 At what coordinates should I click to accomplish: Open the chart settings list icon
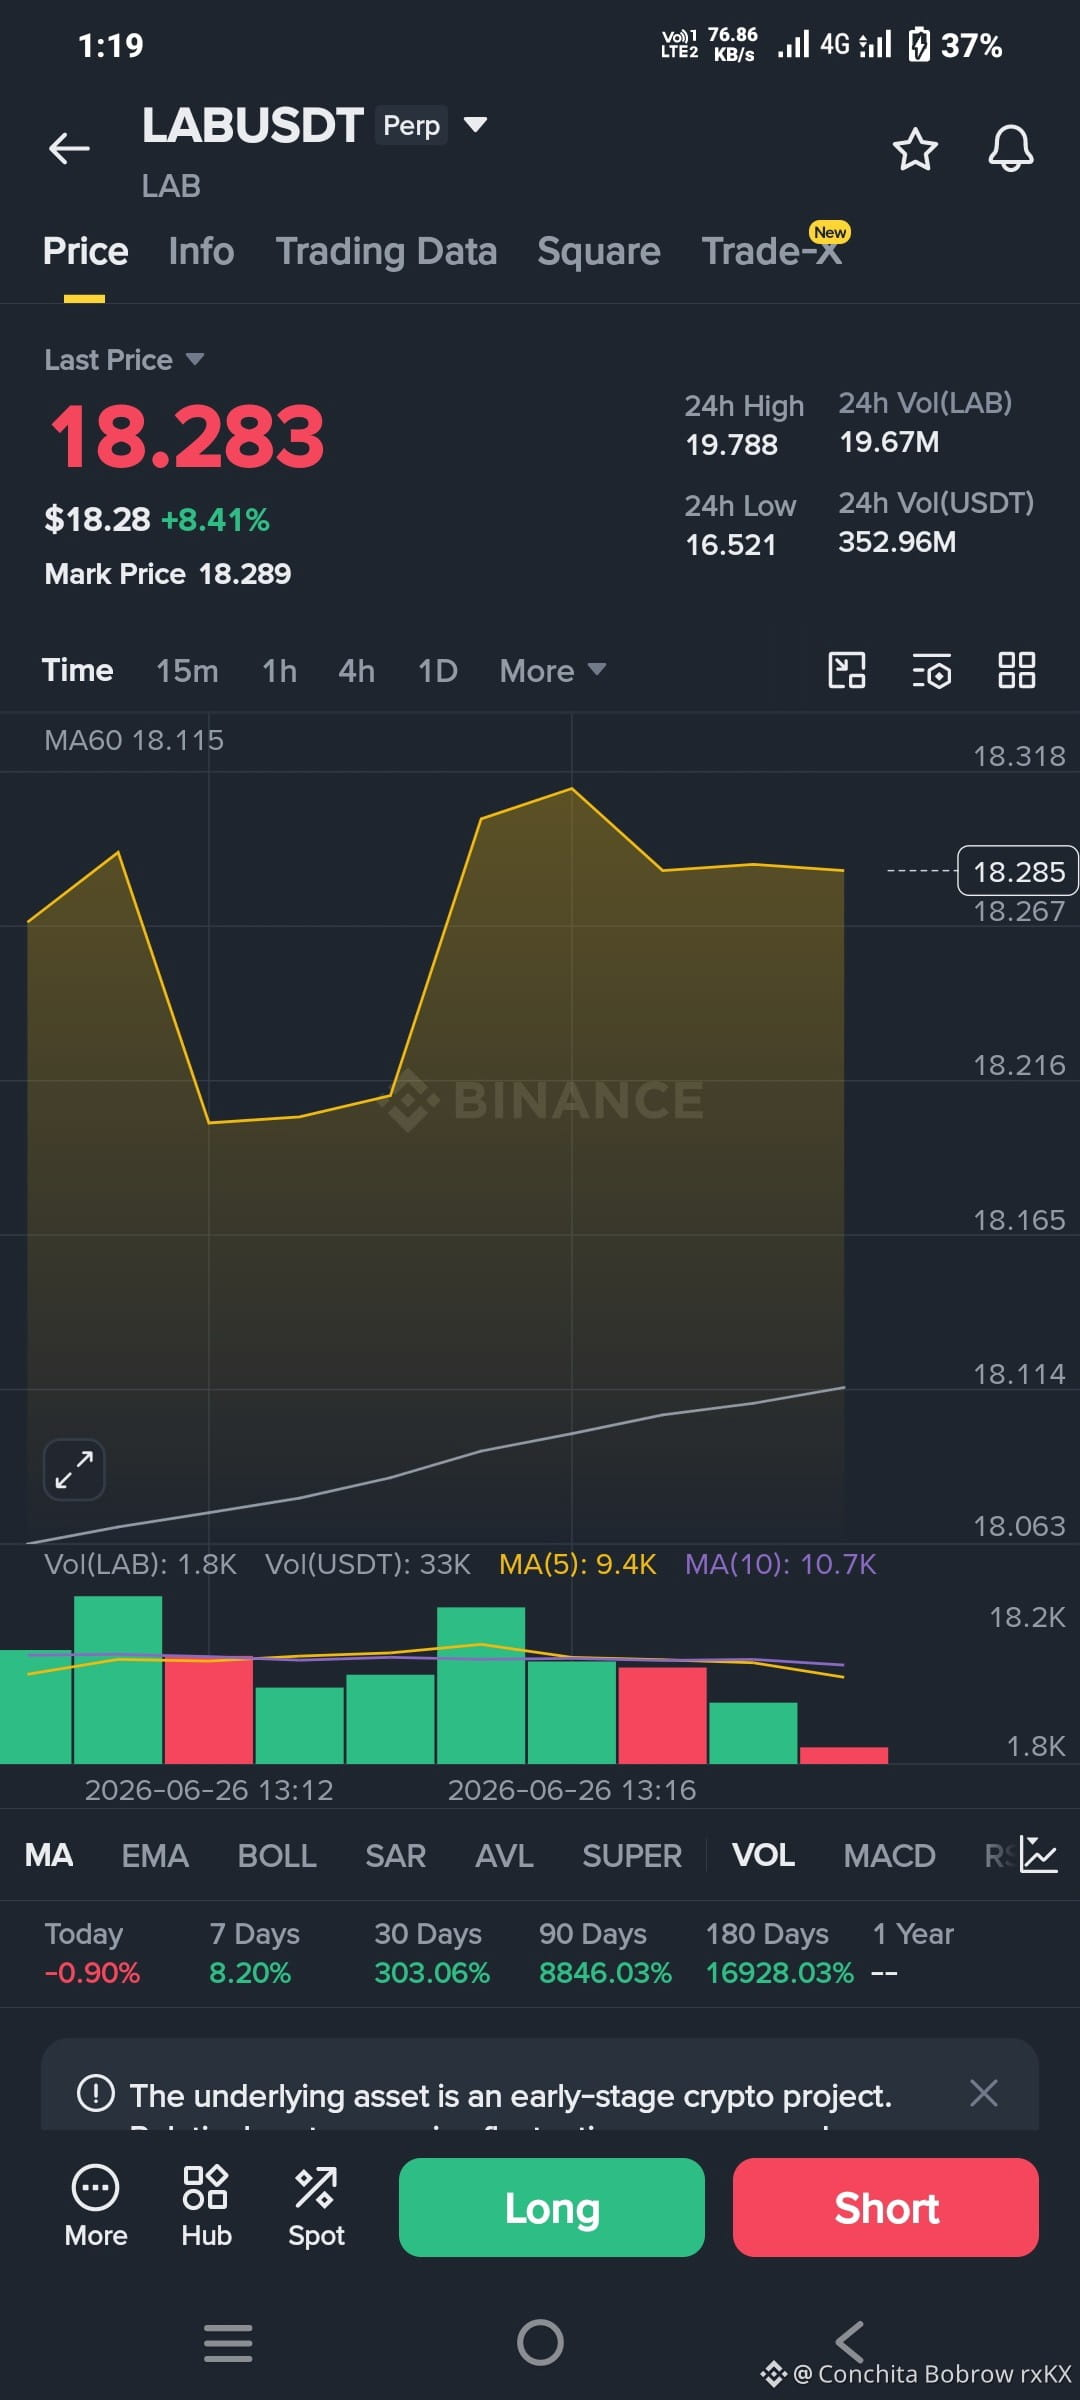coord(932,671)
